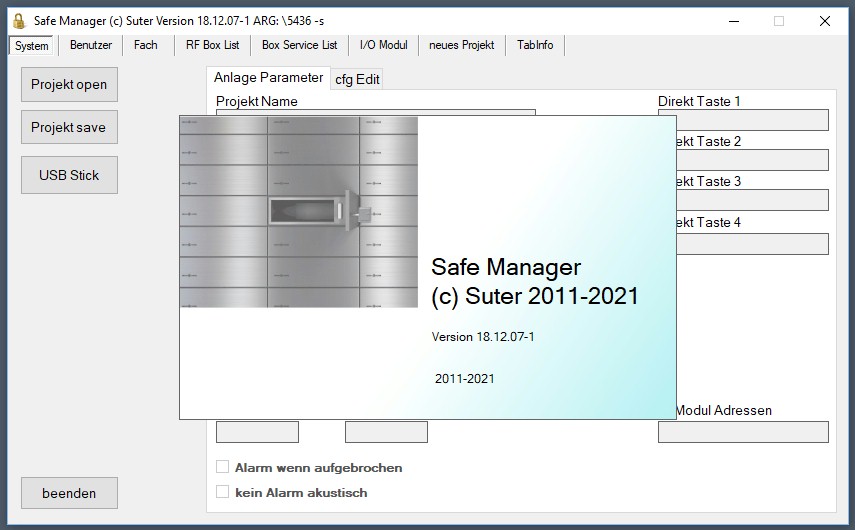The height and width of the screenshot is (530, 855).
Task: Enable 'Alarm wenn aufgebrochen' checkbox
Action: [223, 467]
